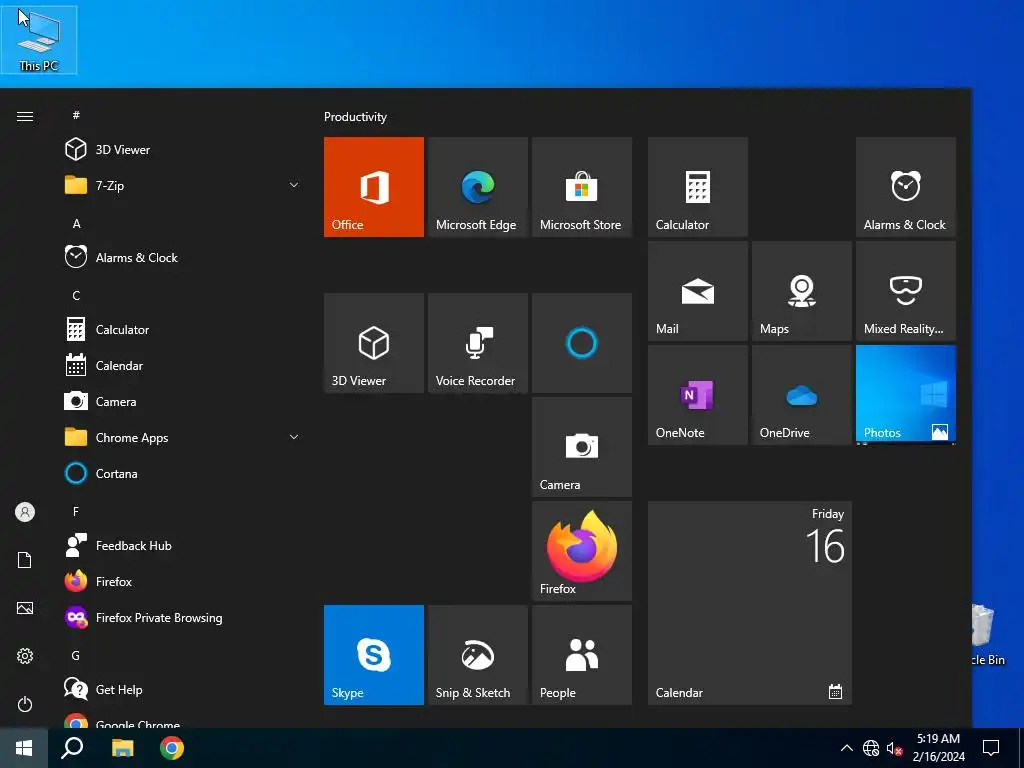1024x768 pixels.
Task: Show hidden system tray icons
Action: (846, 748)
